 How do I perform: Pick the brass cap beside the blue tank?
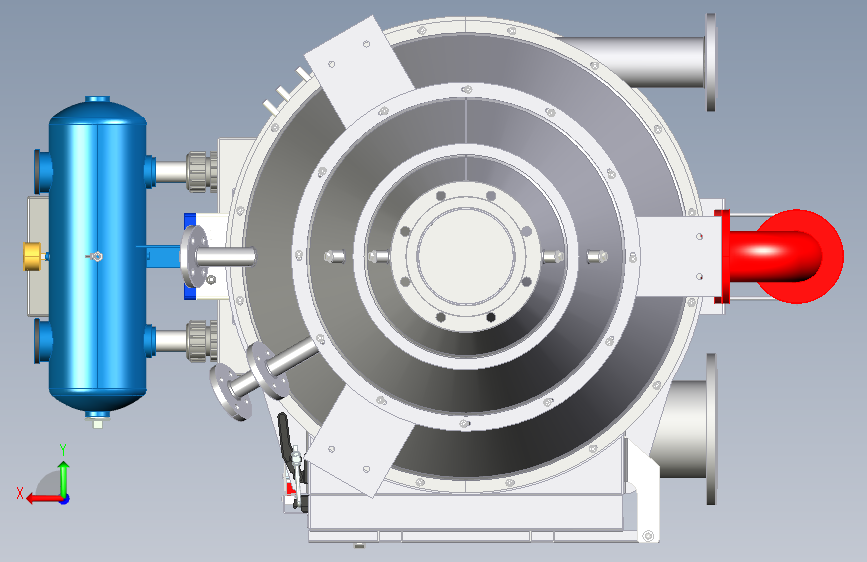click(x=33, y=256)
